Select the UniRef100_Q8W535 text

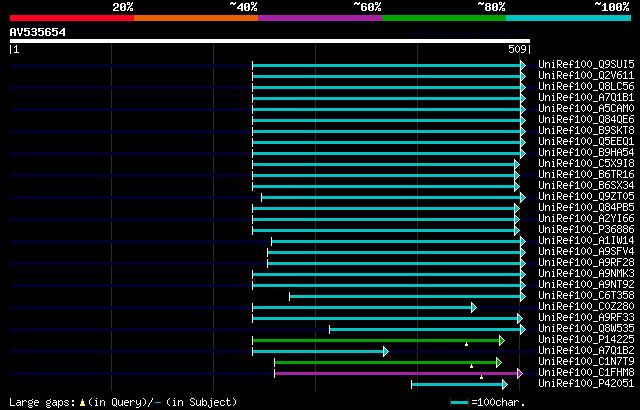click(586, 329)
